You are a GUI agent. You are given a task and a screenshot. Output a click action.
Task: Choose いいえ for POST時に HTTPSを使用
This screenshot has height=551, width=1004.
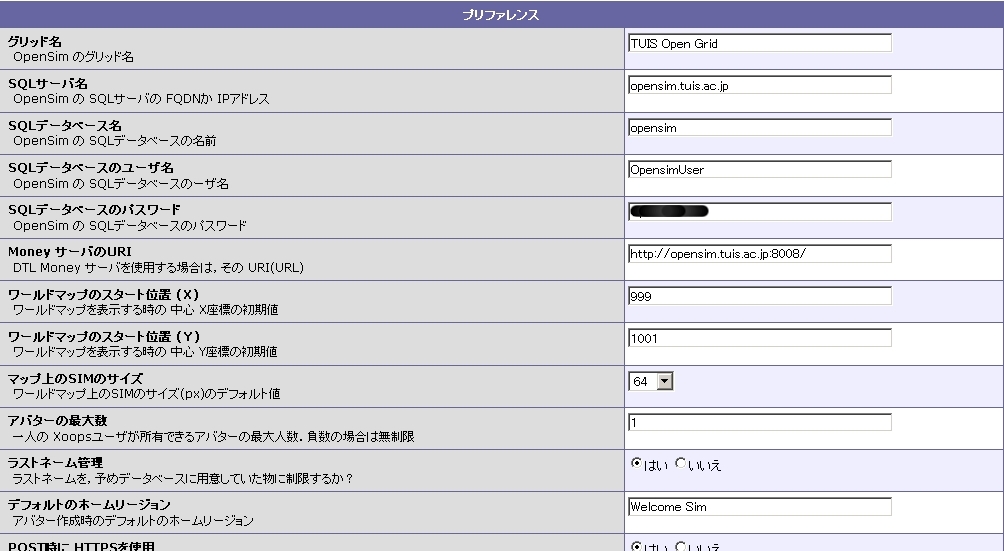[681, 547]
